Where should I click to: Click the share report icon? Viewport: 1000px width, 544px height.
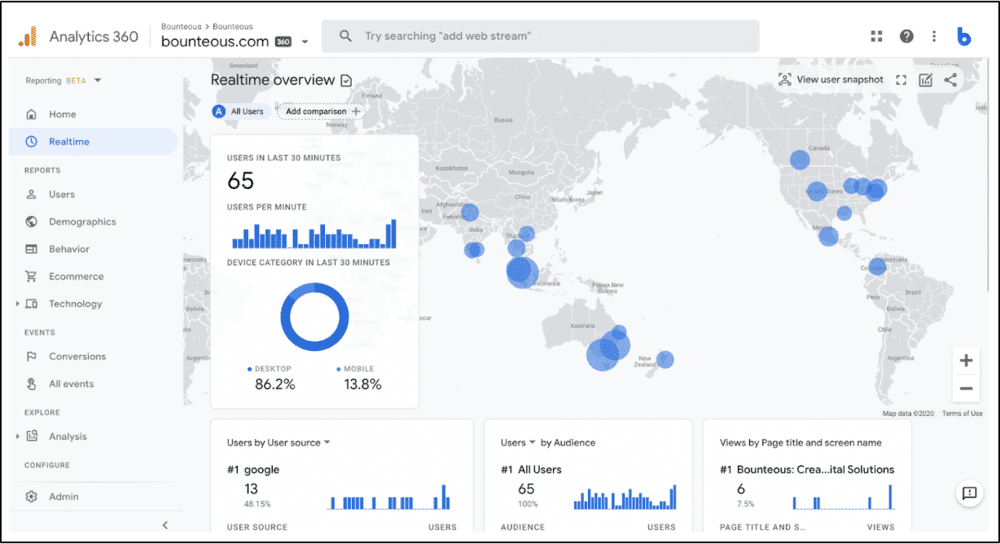click(x=950, y=80)
